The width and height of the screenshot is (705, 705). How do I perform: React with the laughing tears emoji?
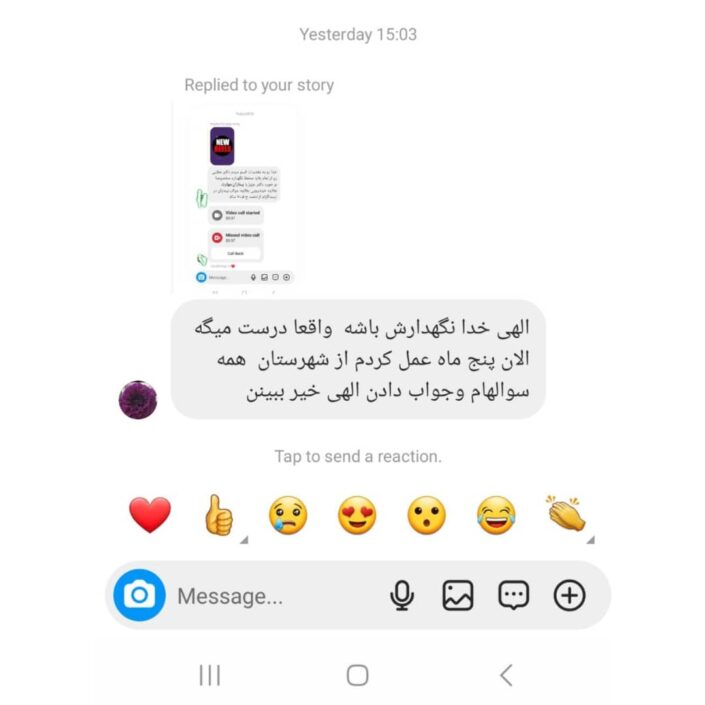click(x=496, y=515)
